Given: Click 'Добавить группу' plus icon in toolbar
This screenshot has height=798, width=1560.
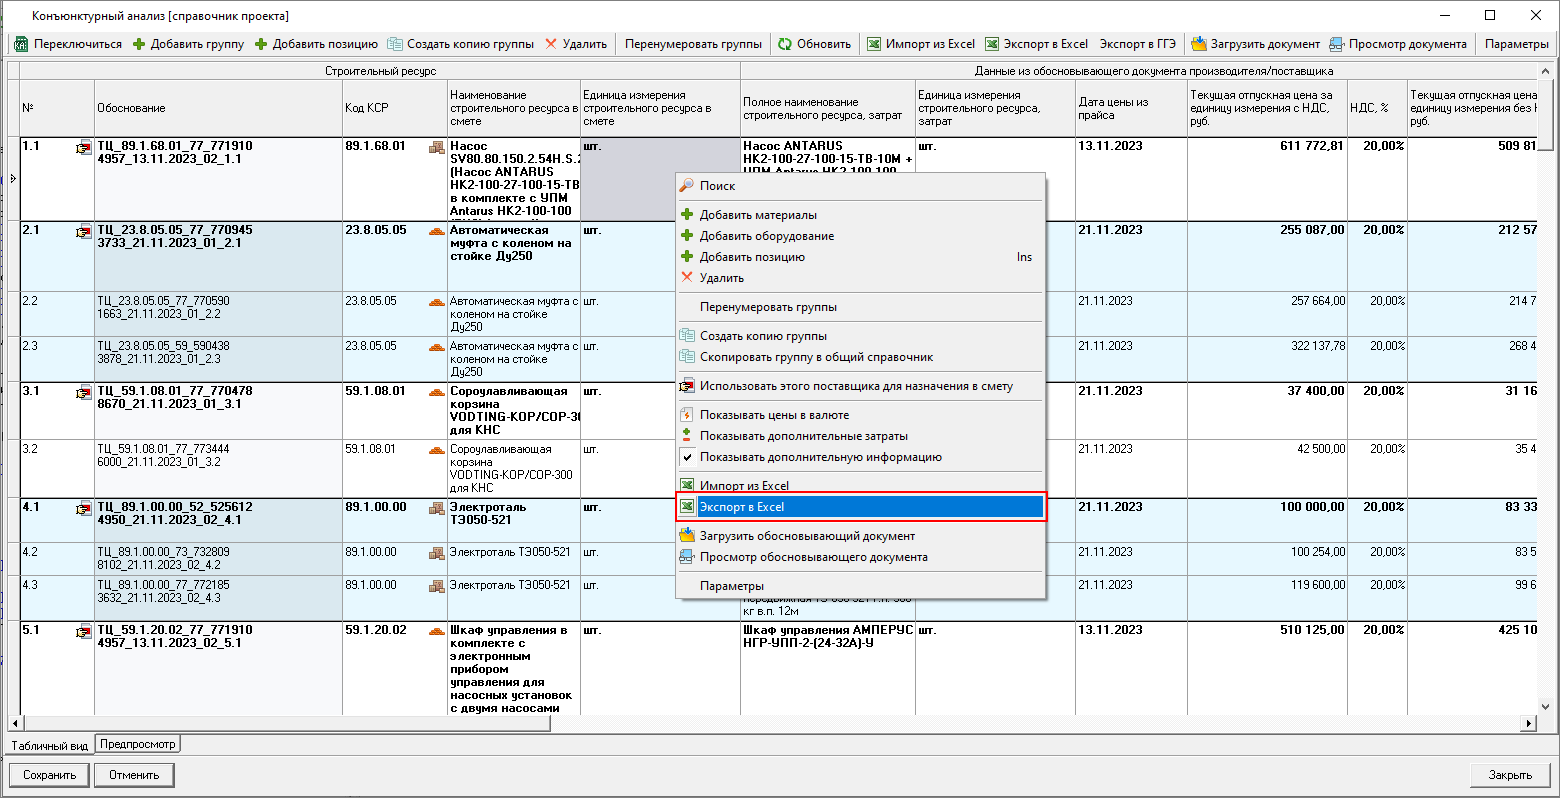Looking at the screenshot, I should (x=139, y=44).
